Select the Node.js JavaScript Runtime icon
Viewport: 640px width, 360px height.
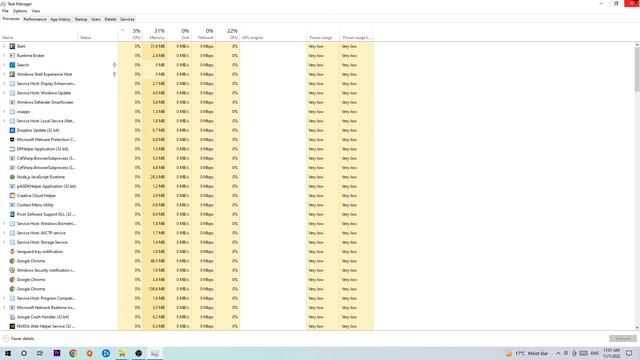tap(12, 177)
